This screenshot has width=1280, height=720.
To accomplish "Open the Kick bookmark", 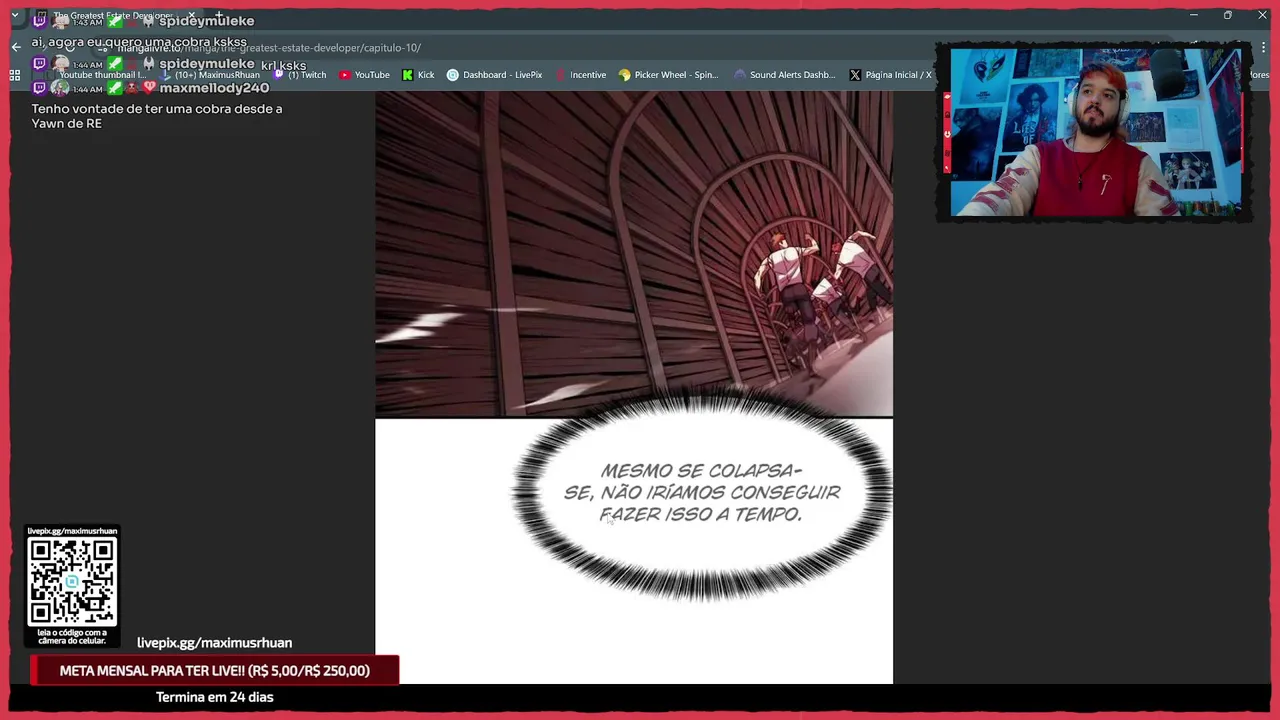I will tap(418, 75).
